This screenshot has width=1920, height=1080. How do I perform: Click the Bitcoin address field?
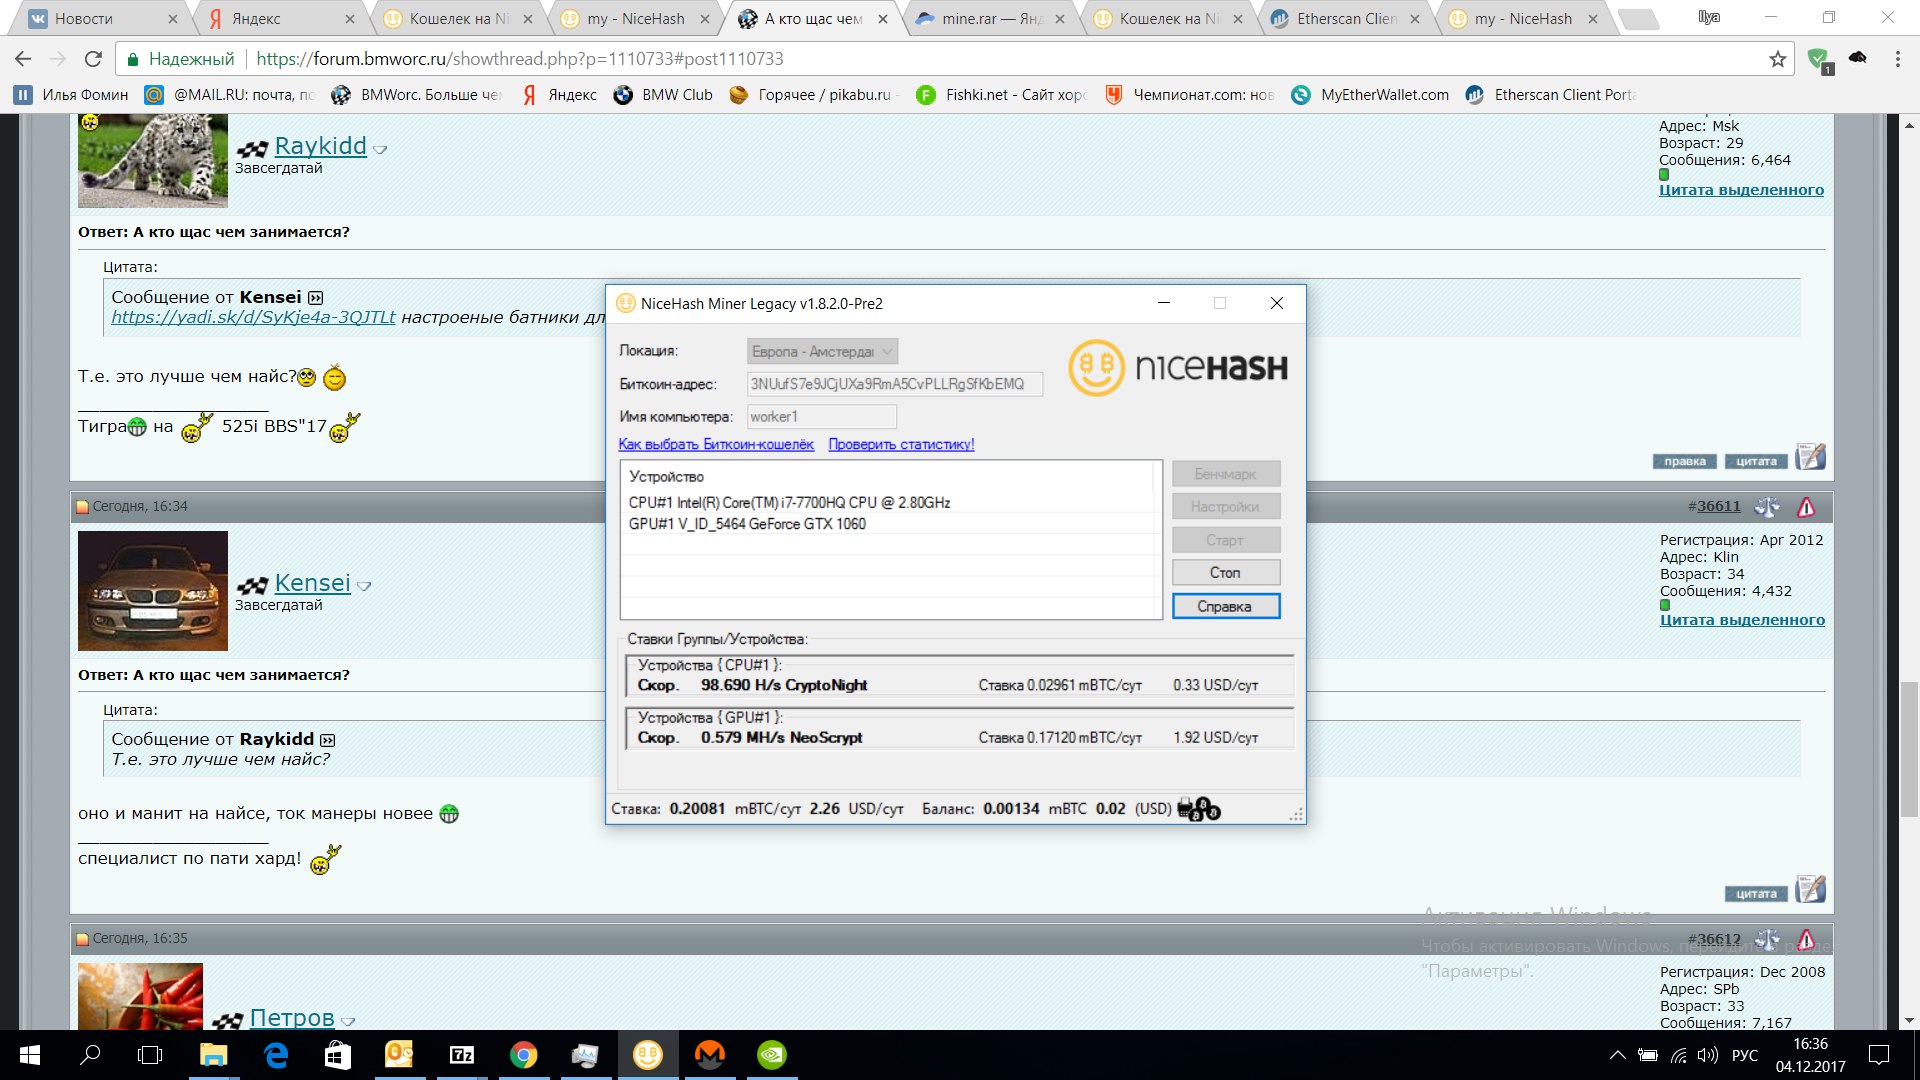tap(895, 384)
